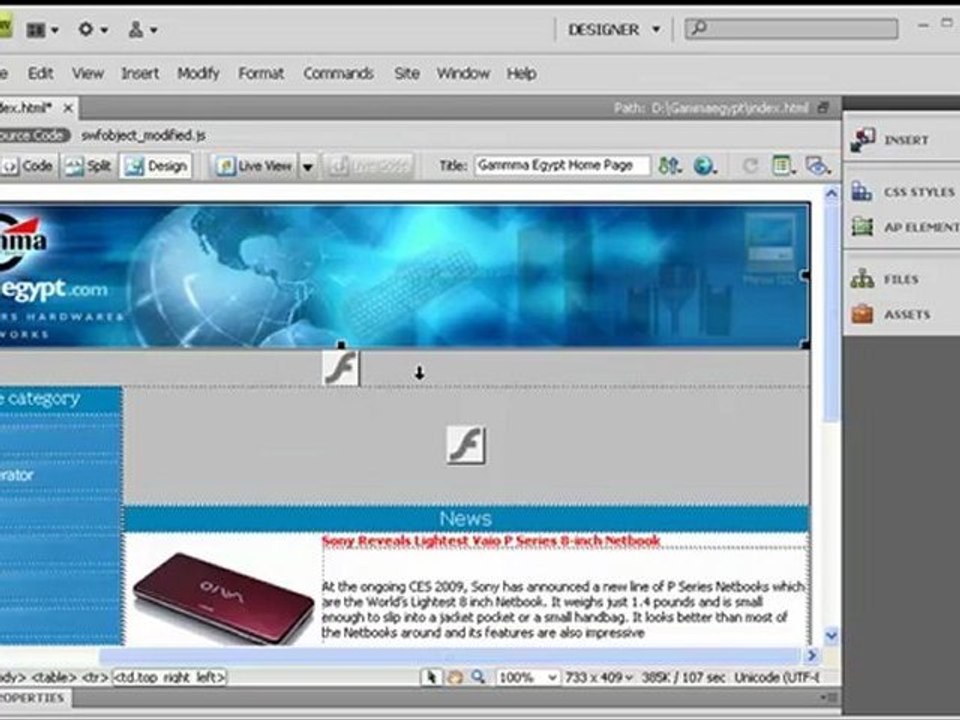
Task: Open the View menu
Action: 88,73
